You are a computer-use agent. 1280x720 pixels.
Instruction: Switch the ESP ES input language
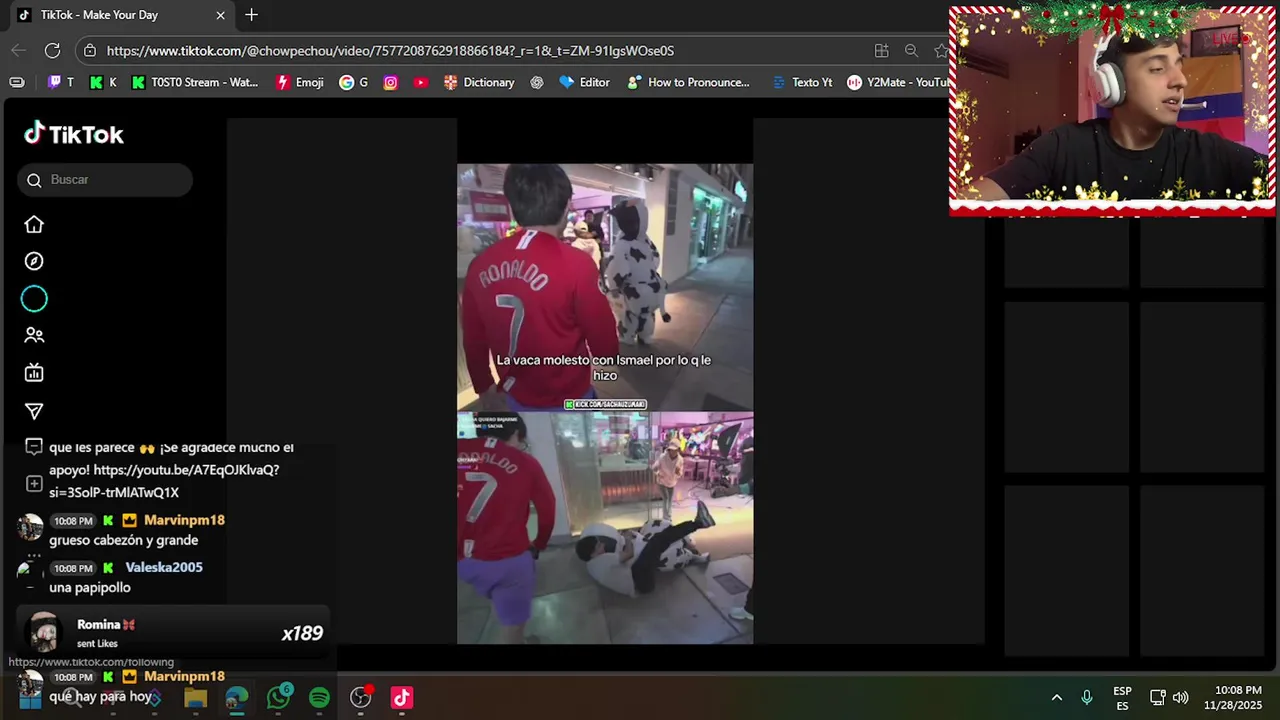pos(1122,698)
